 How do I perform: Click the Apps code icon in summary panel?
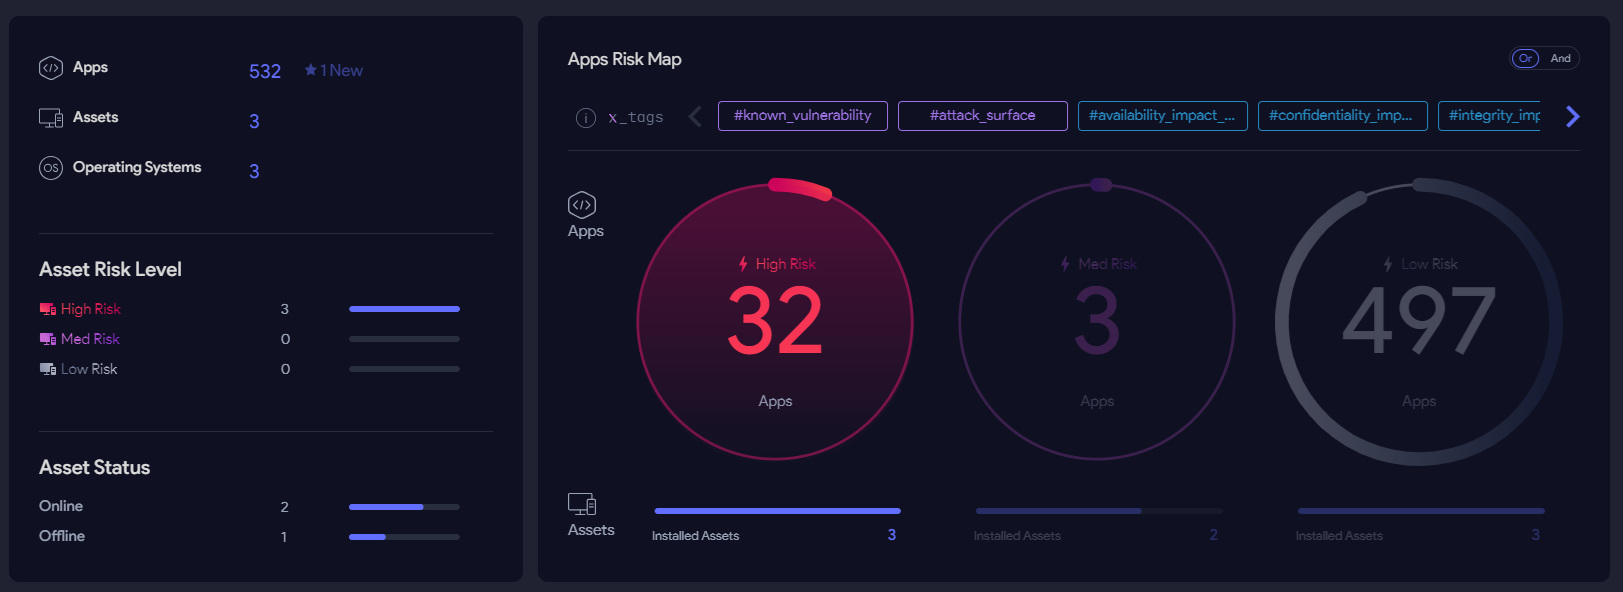pyautogui.click(x=50, y=68)
